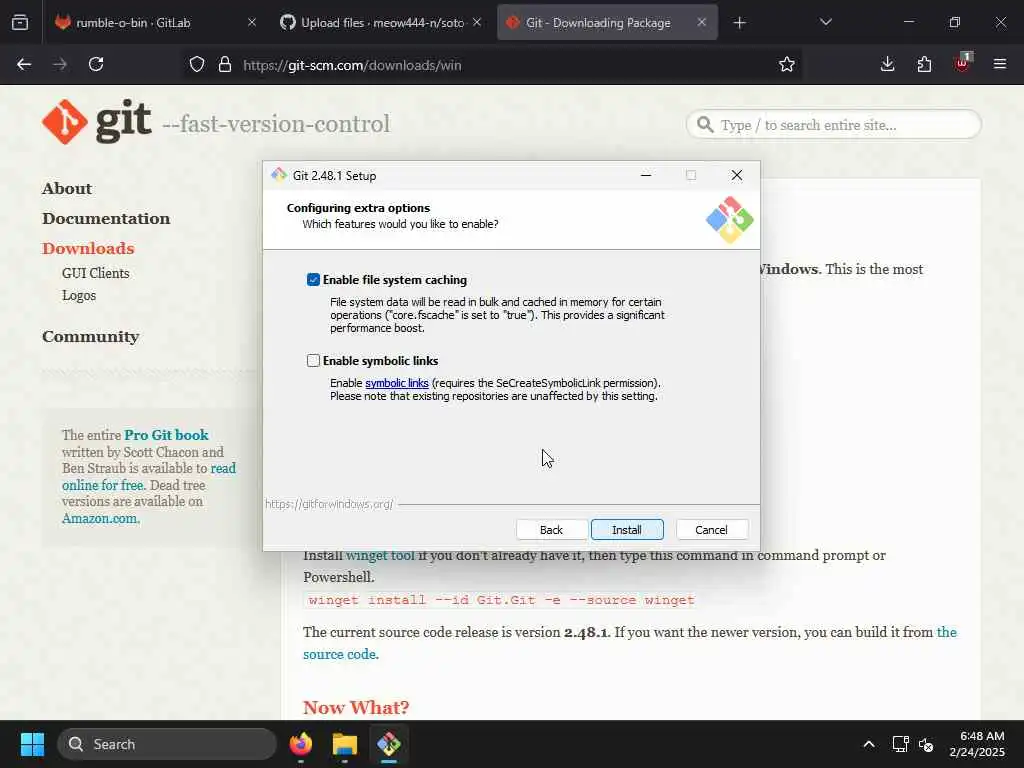Open Firefox downloads panel
This screenshot has height=768, width=1024.
coord(887,65)
